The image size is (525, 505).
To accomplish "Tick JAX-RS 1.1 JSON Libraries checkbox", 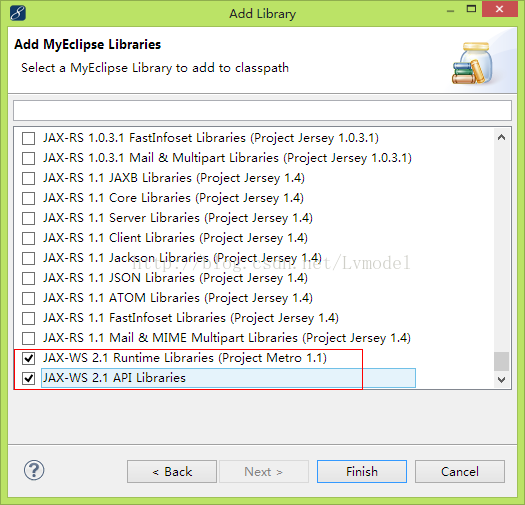I will (28, 278).
